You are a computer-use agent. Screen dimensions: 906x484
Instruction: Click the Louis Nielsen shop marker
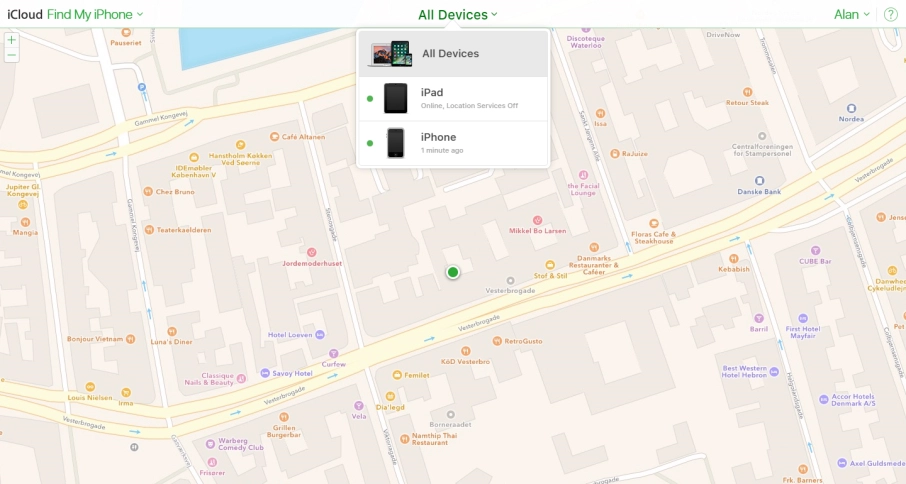click(90, 387)
